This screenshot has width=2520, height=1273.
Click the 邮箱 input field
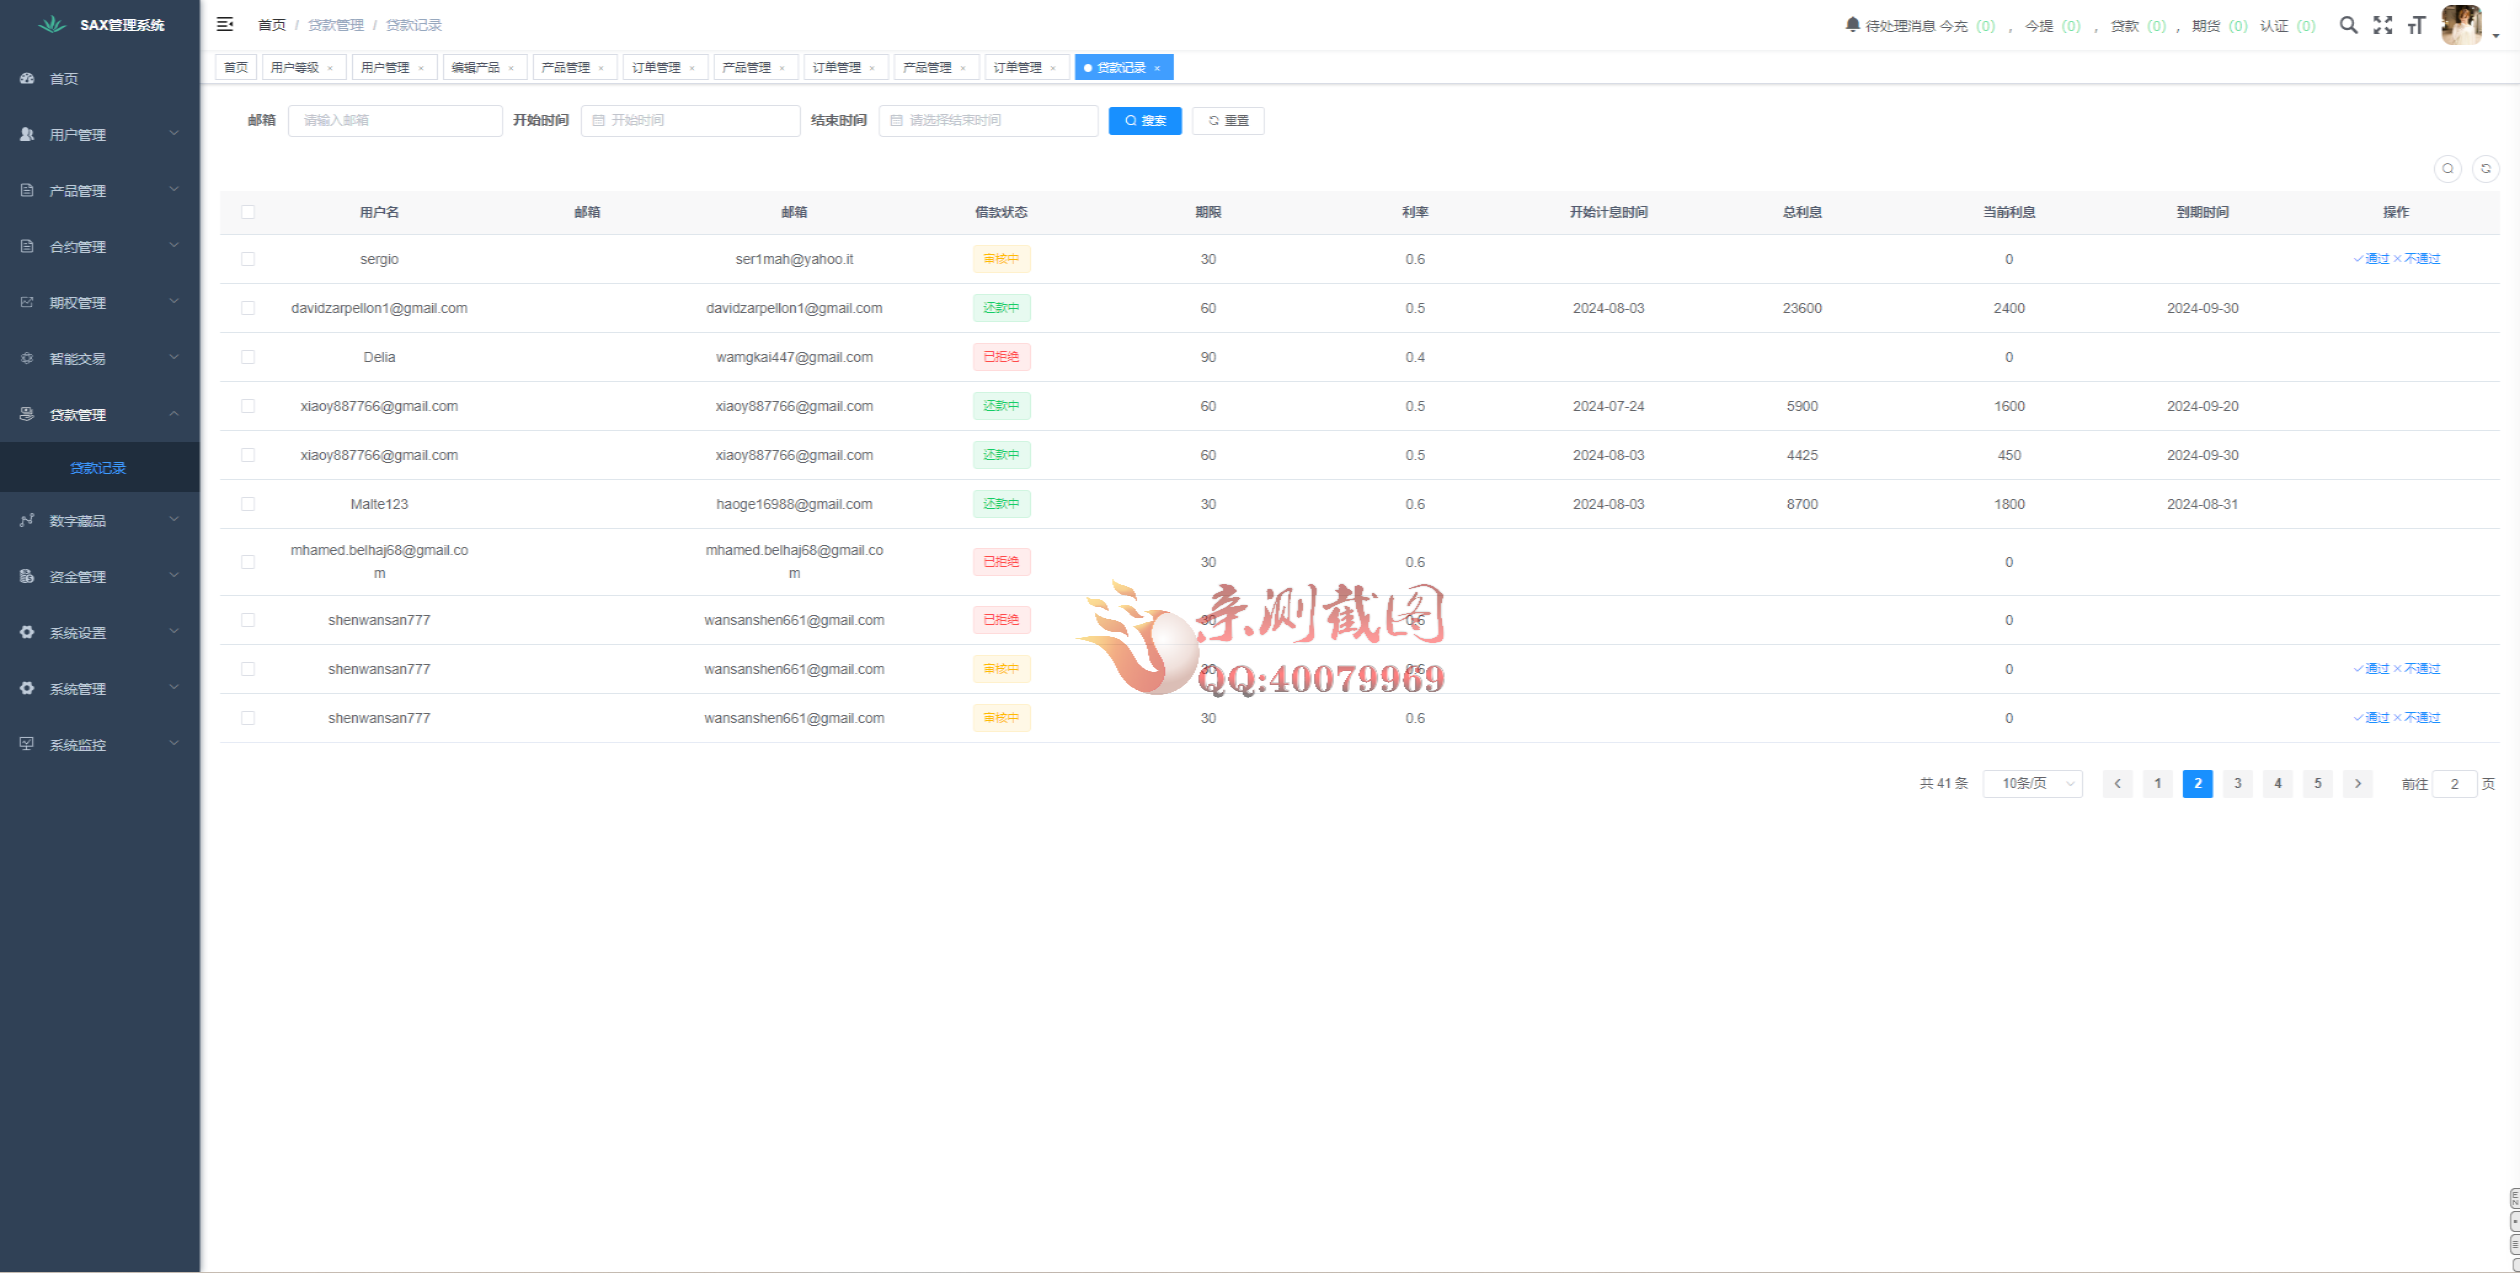[x=395, y=120]
